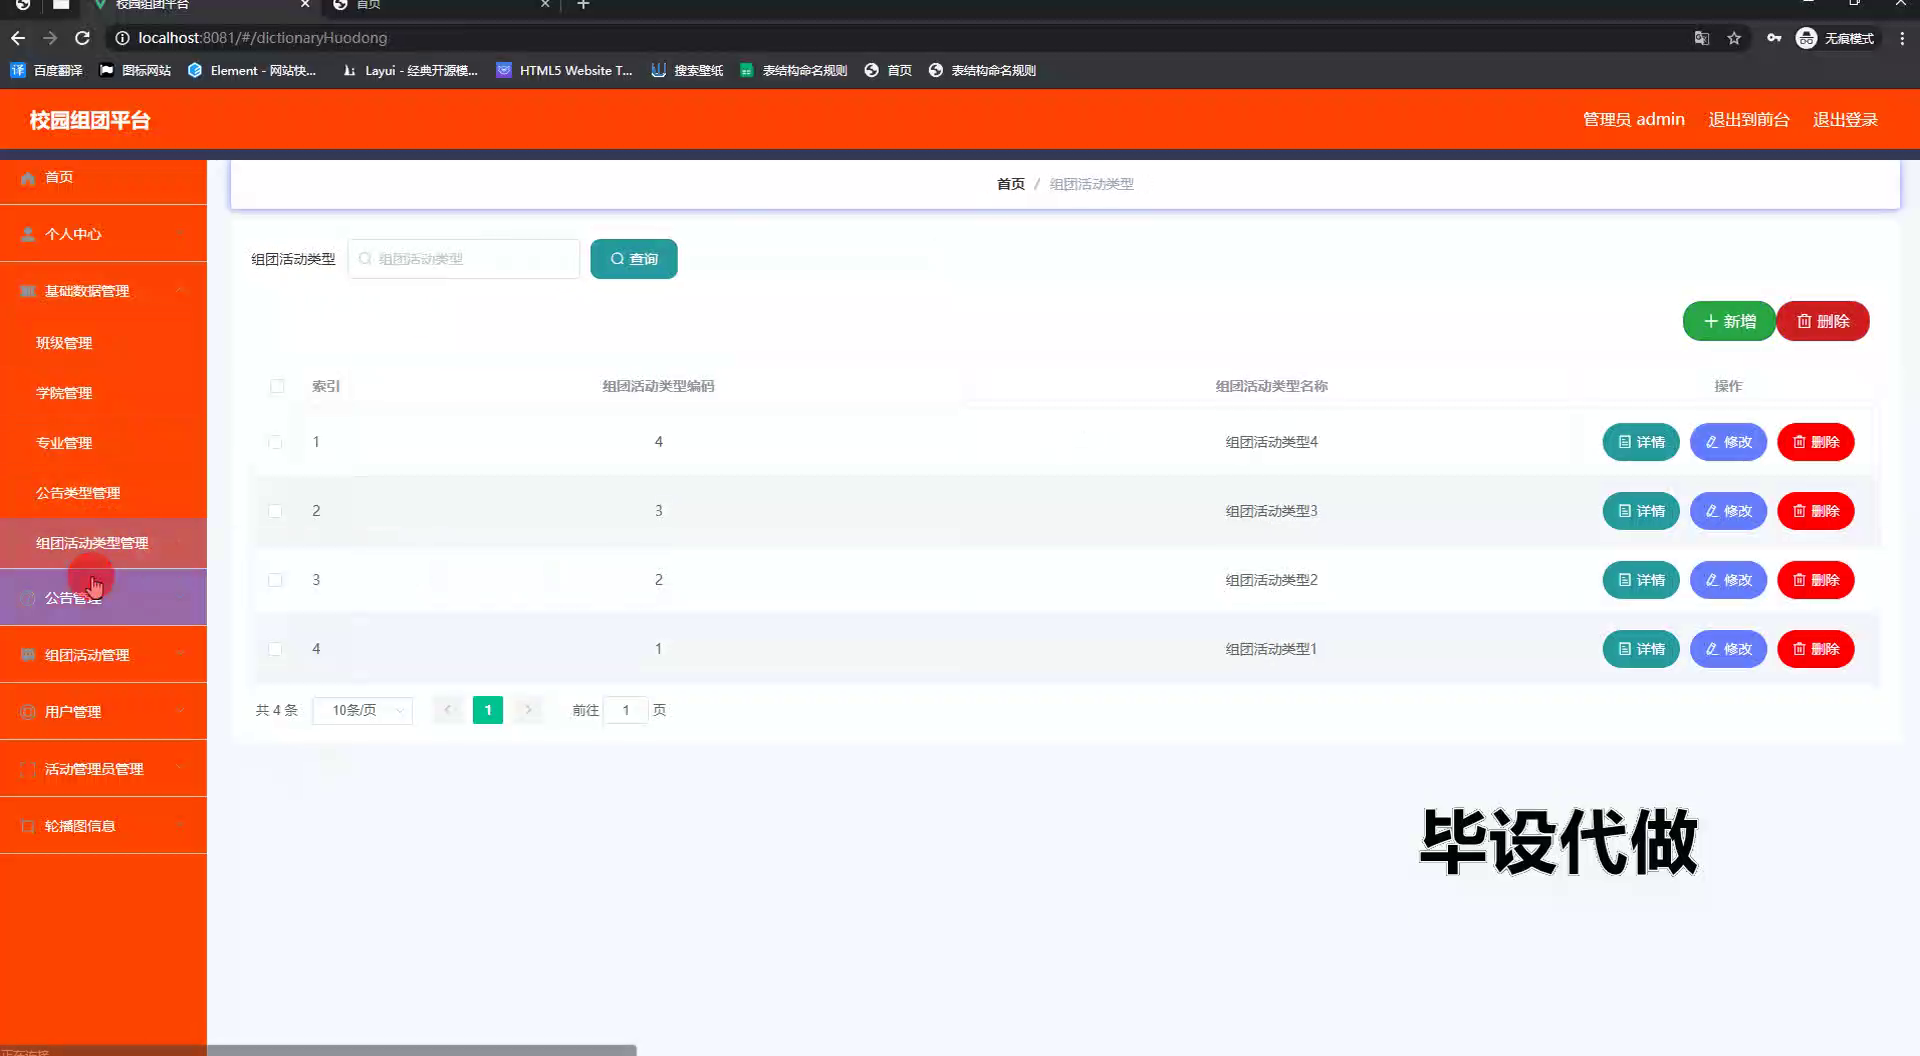The height and width of the screenshot is (1056, 1920).
Task: Open Chrome three-dot menu
Action: click(x=1902, y=38)
